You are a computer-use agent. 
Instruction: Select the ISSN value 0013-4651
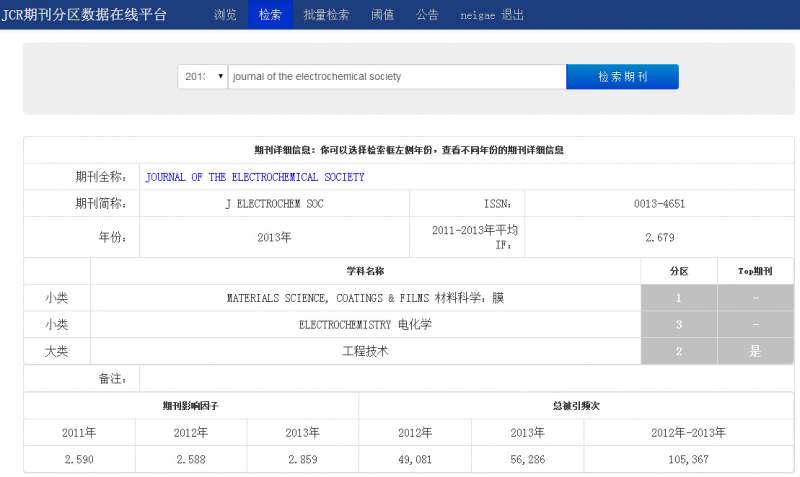(x=659, y=204)
